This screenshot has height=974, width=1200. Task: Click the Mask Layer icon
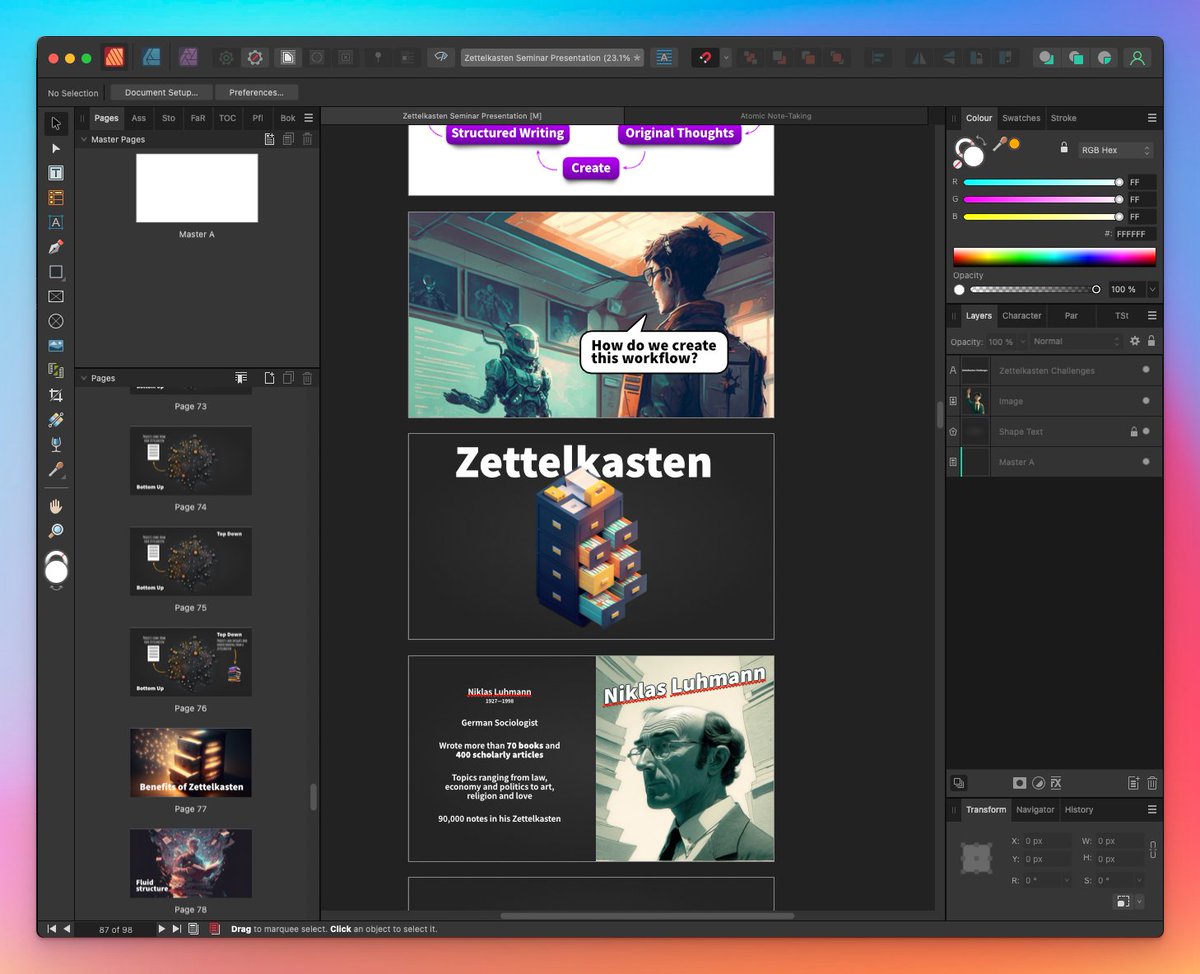(1019, 783)
